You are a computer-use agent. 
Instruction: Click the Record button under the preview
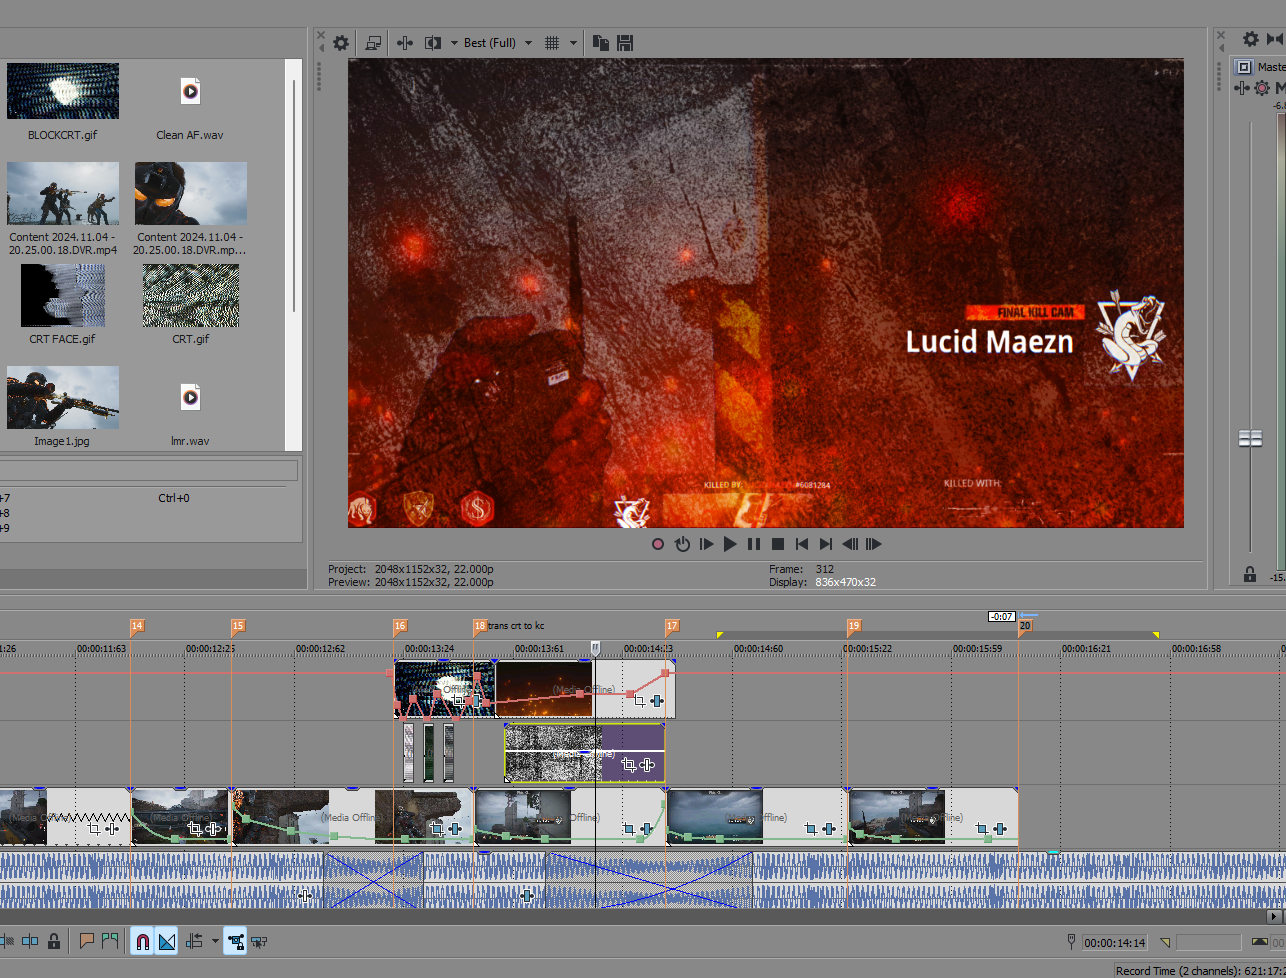(658, 544)
